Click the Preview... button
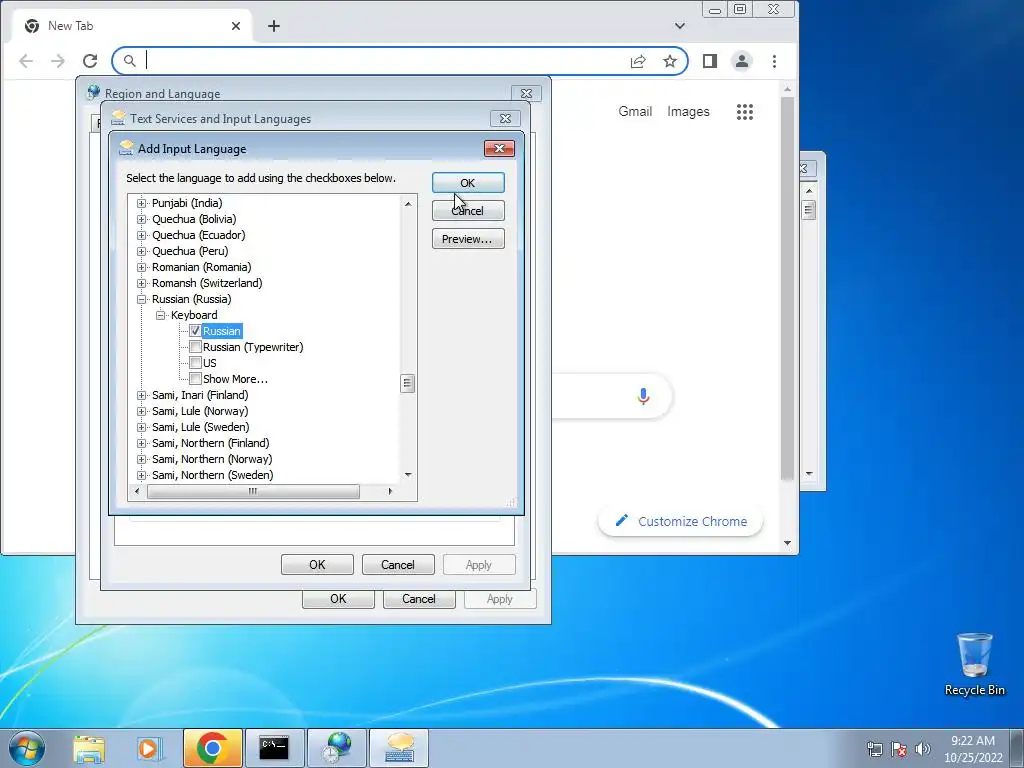The image size is (1024, 768). tap(468, 239)
